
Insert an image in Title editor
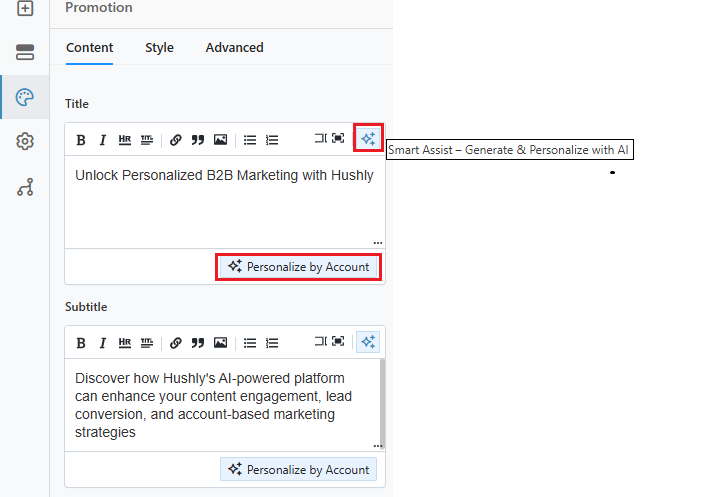point(220,140)
